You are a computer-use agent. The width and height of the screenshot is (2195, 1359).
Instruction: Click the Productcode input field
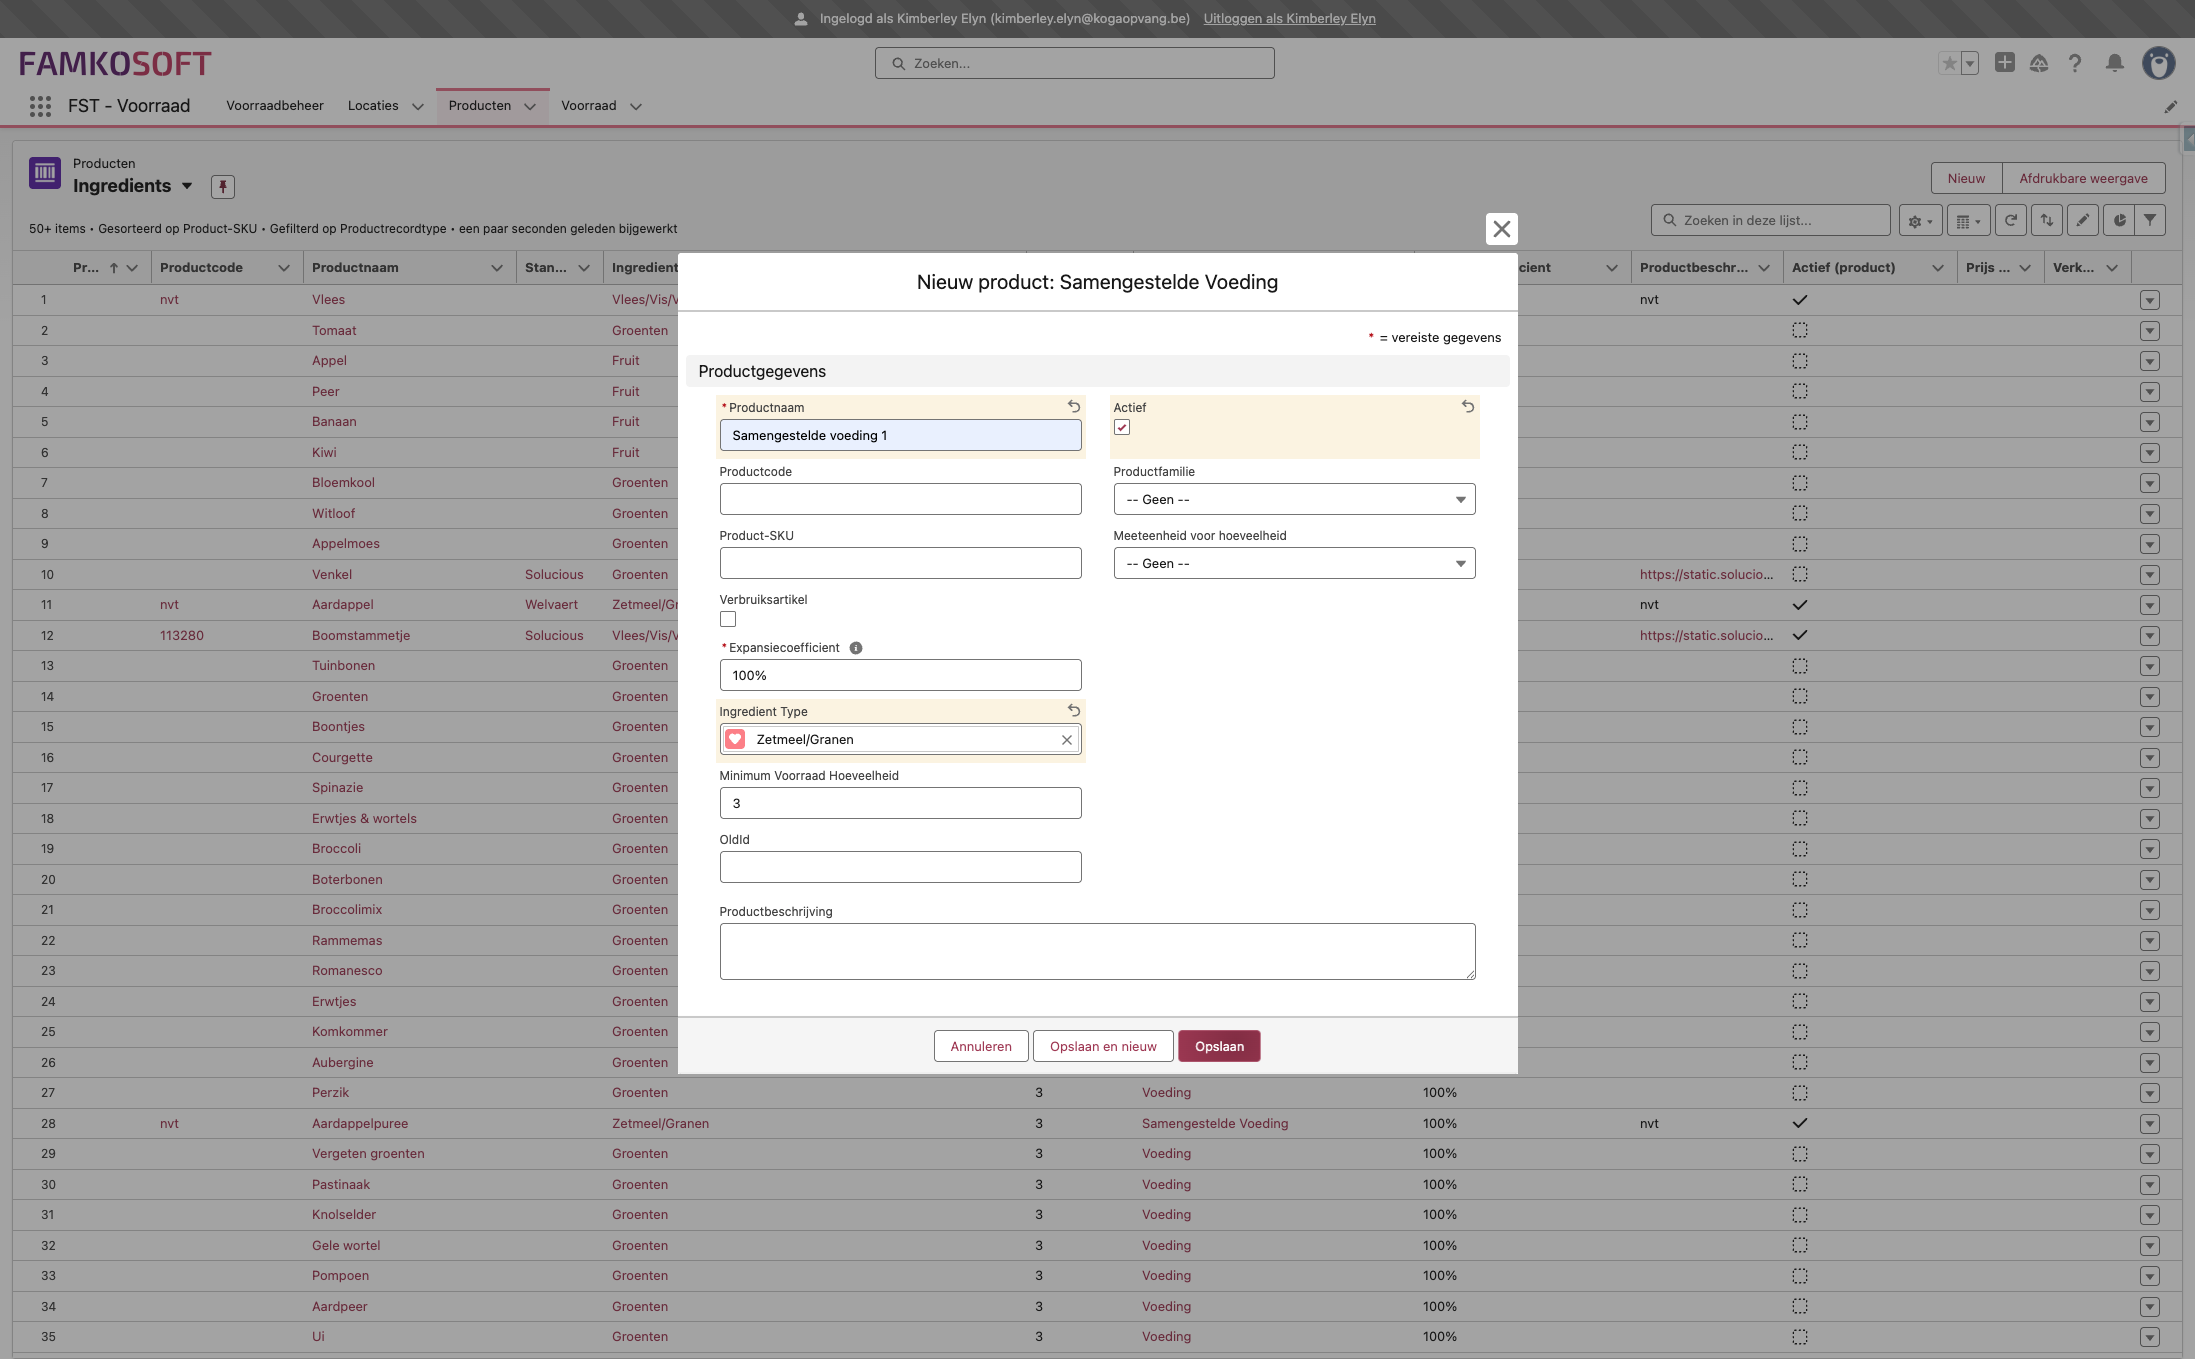pos(900,499)
